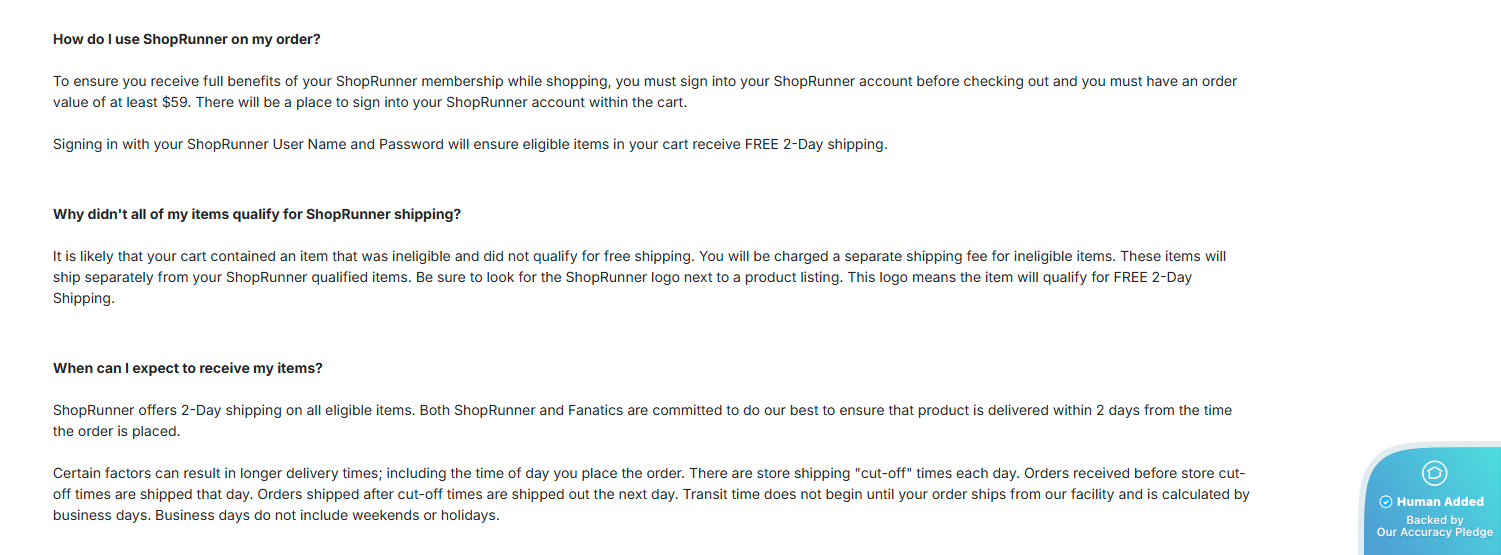Click the "Human Added" badge label
The width and height of the screenshot is (1501, 555).
click(1440, 502)
